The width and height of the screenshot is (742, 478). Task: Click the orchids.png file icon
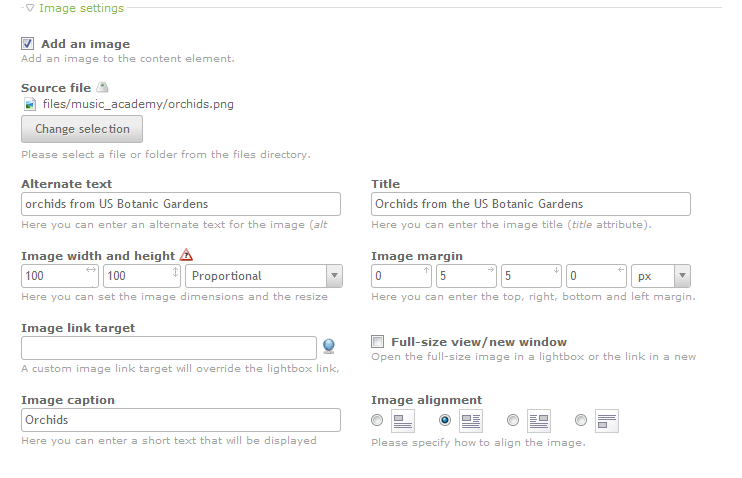point(30,103)
